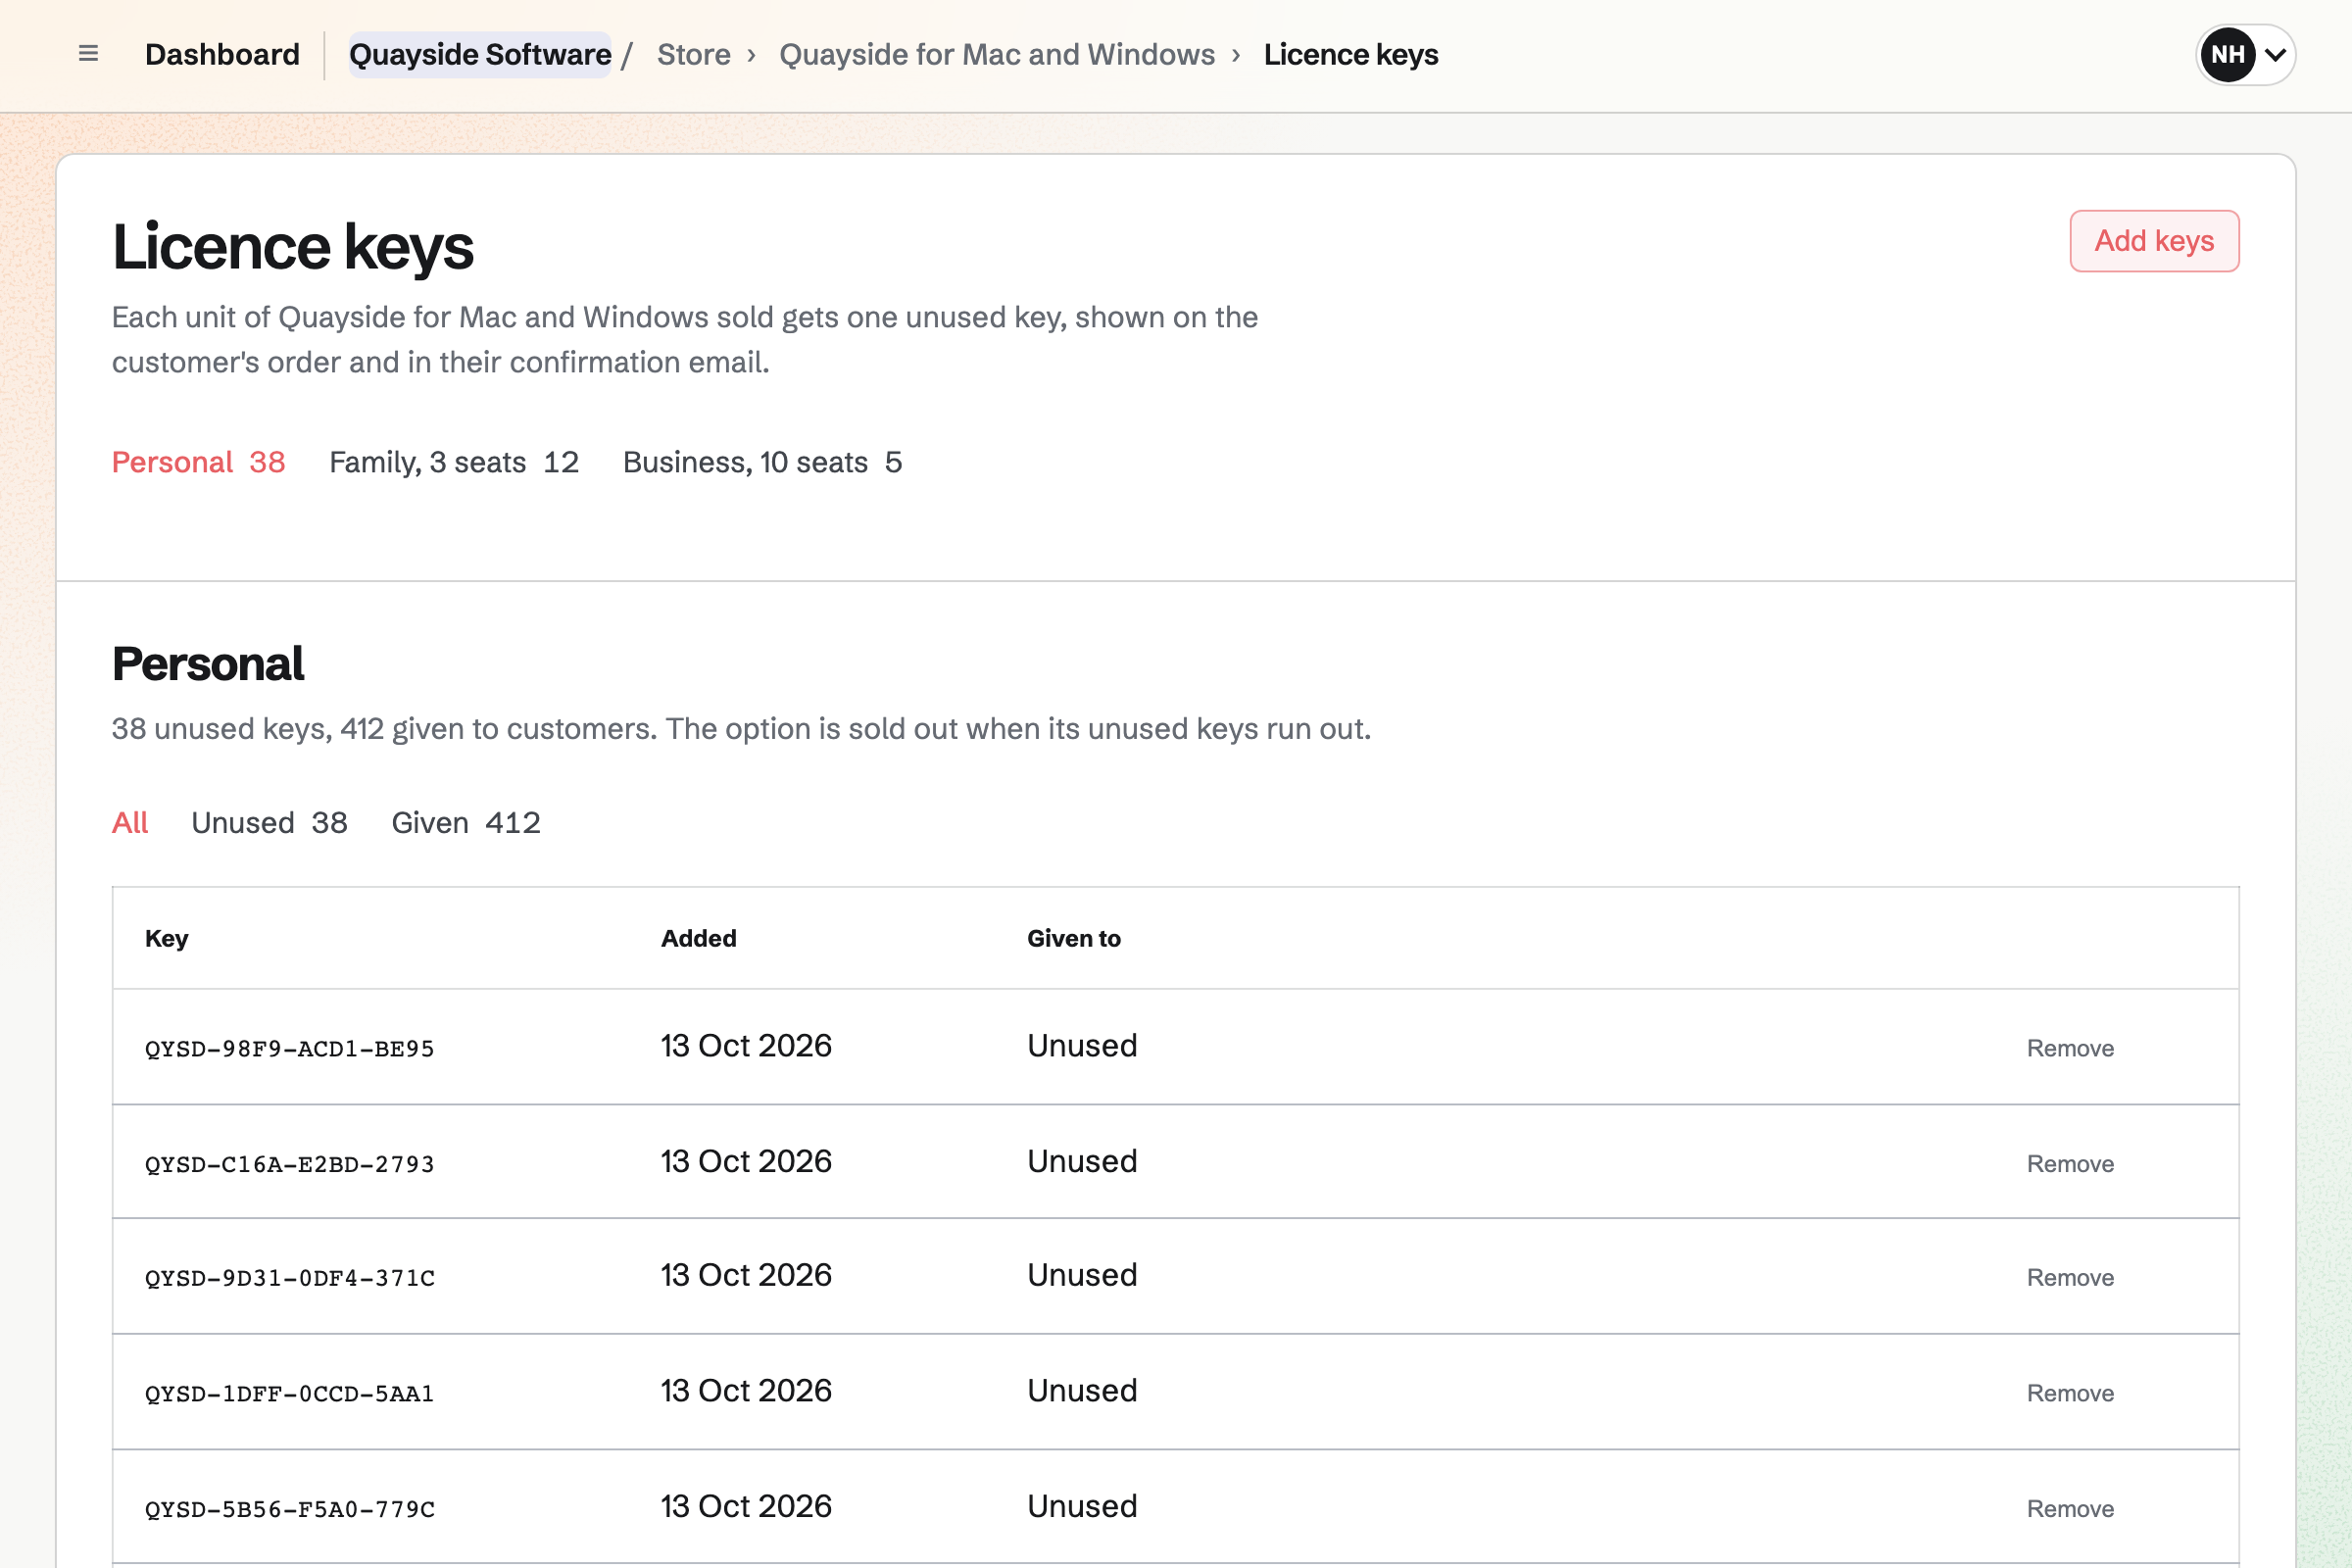Click key text QYSD-98F9-ACD1-BE95
The height and width of the screenshot is (1568, 2352).
coord(290,1049)
